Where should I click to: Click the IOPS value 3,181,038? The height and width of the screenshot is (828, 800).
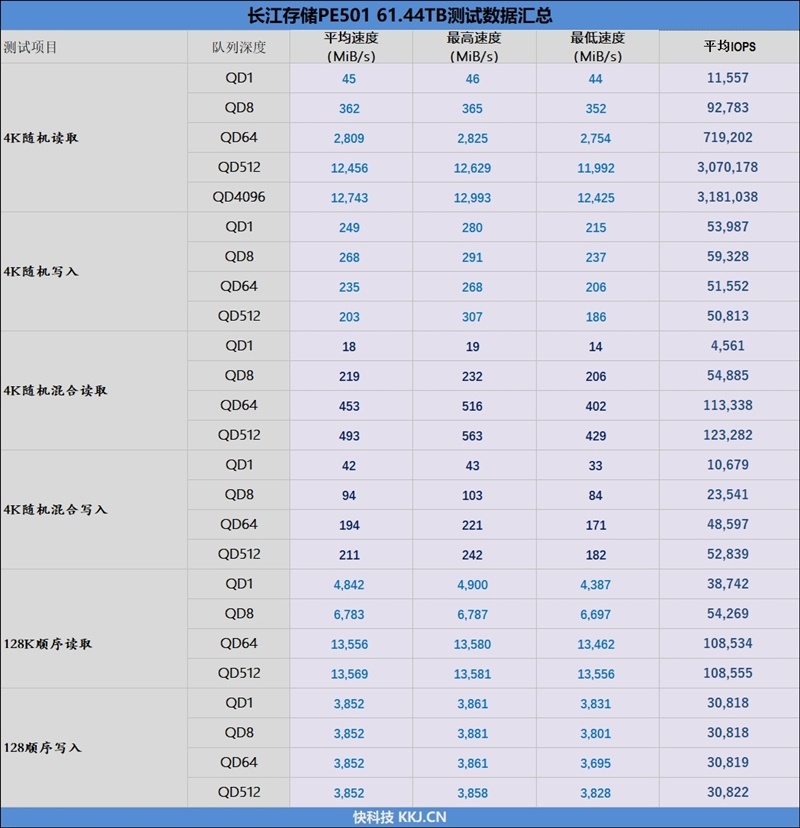tap(728, 197)
